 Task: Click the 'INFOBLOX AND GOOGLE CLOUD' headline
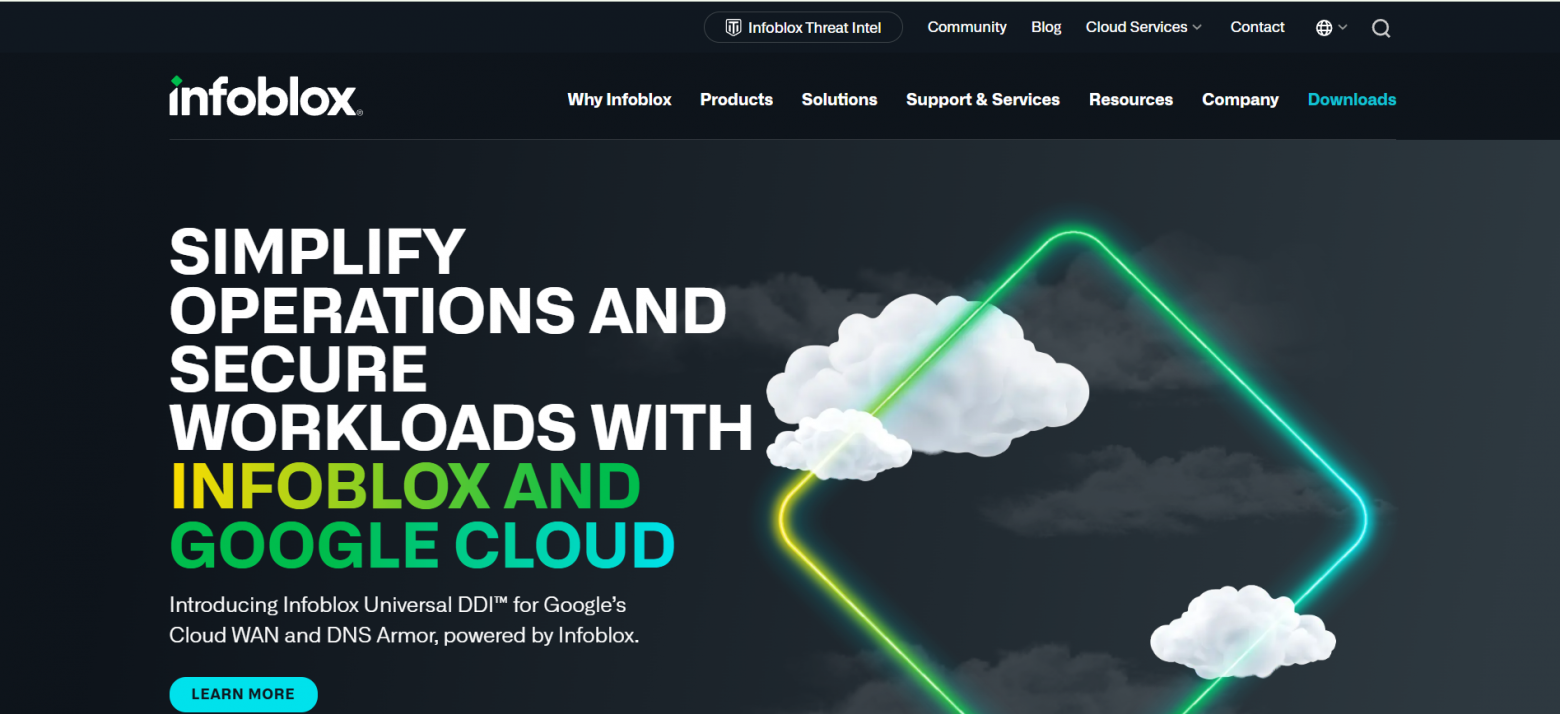[422, 516]
